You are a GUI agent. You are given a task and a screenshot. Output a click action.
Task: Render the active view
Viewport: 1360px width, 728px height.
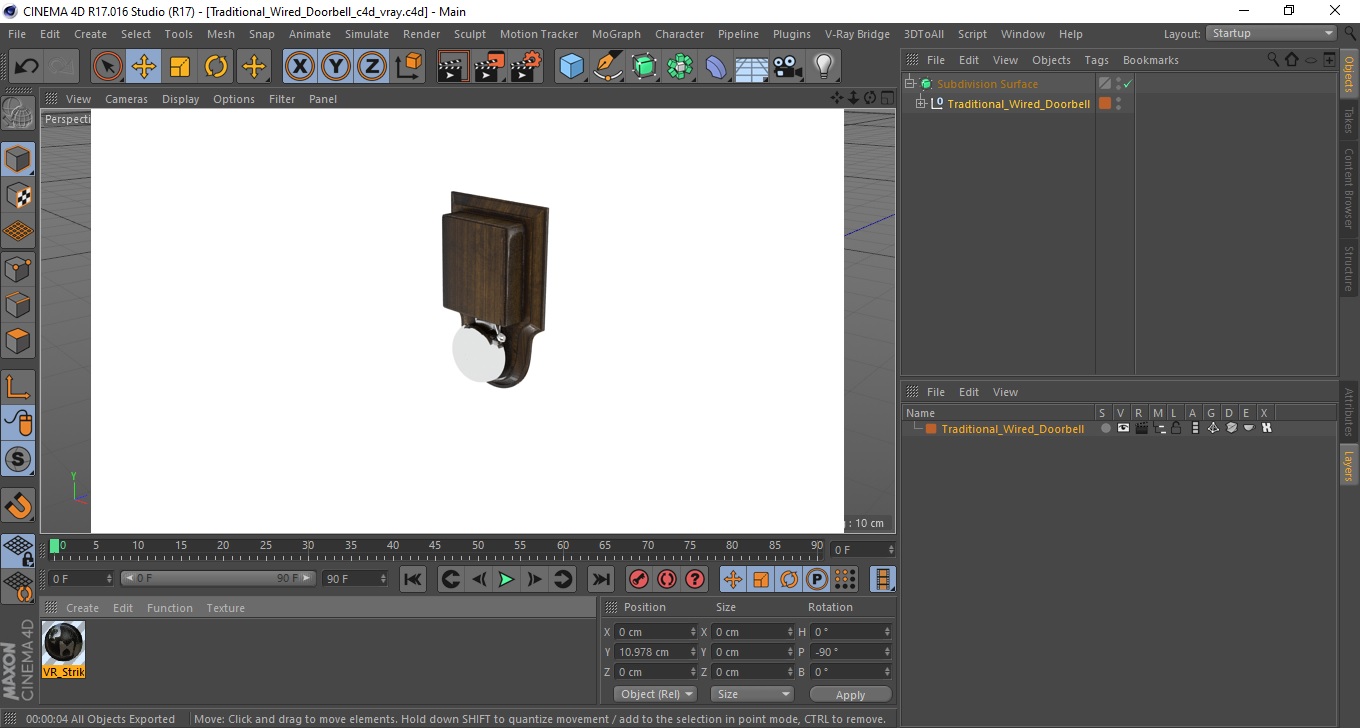click(x=454, y=67)
